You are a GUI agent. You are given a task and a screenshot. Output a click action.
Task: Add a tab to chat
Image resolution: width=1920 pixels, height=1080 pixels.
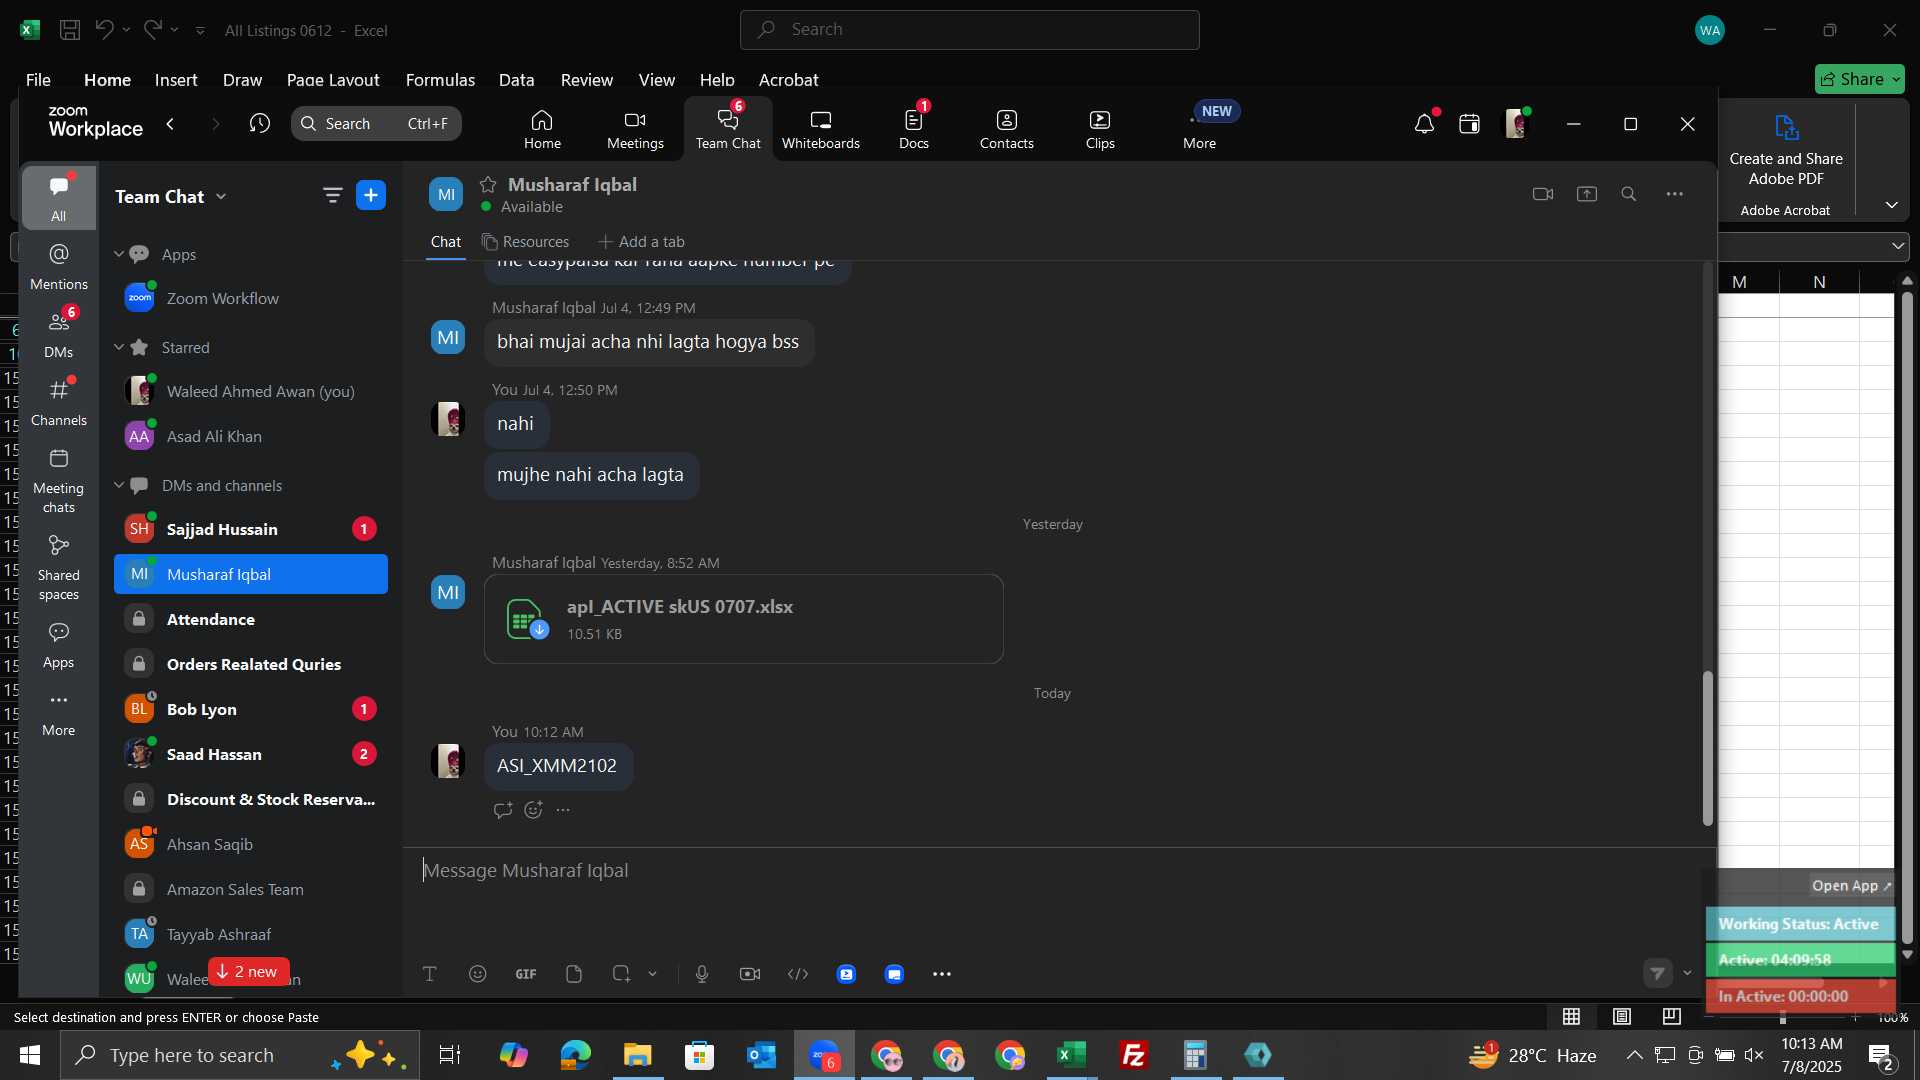tap(641, 242)
